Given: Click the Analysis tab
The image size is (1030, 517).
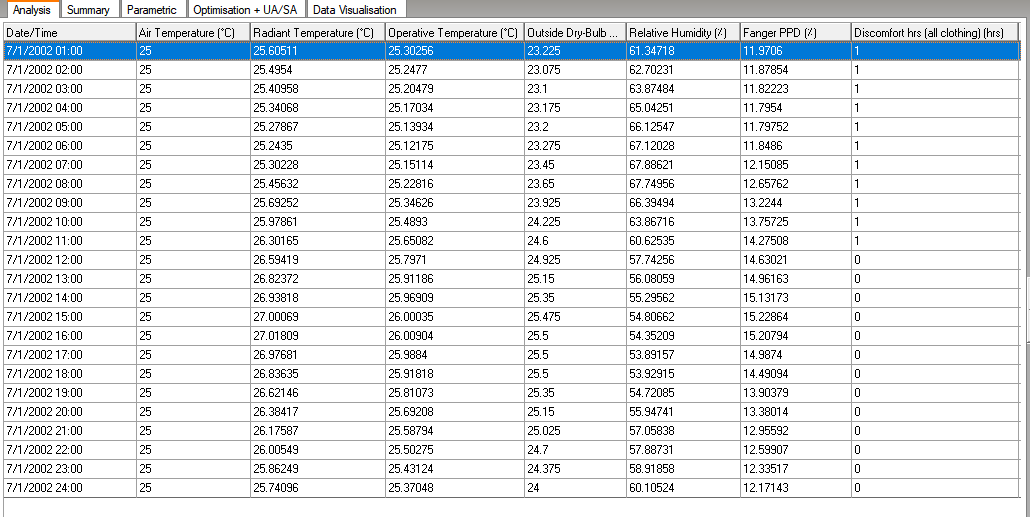Looking at the screenshot, I should pyautogui.click(x=32, y=9).
